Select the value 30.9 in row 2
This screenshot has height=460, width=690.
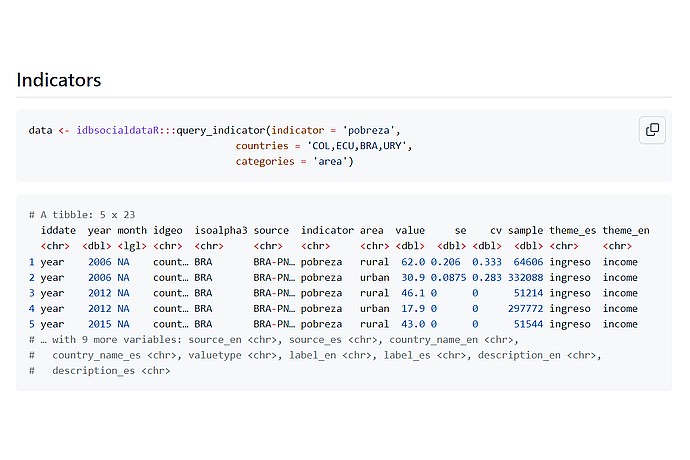click(413, 277)
